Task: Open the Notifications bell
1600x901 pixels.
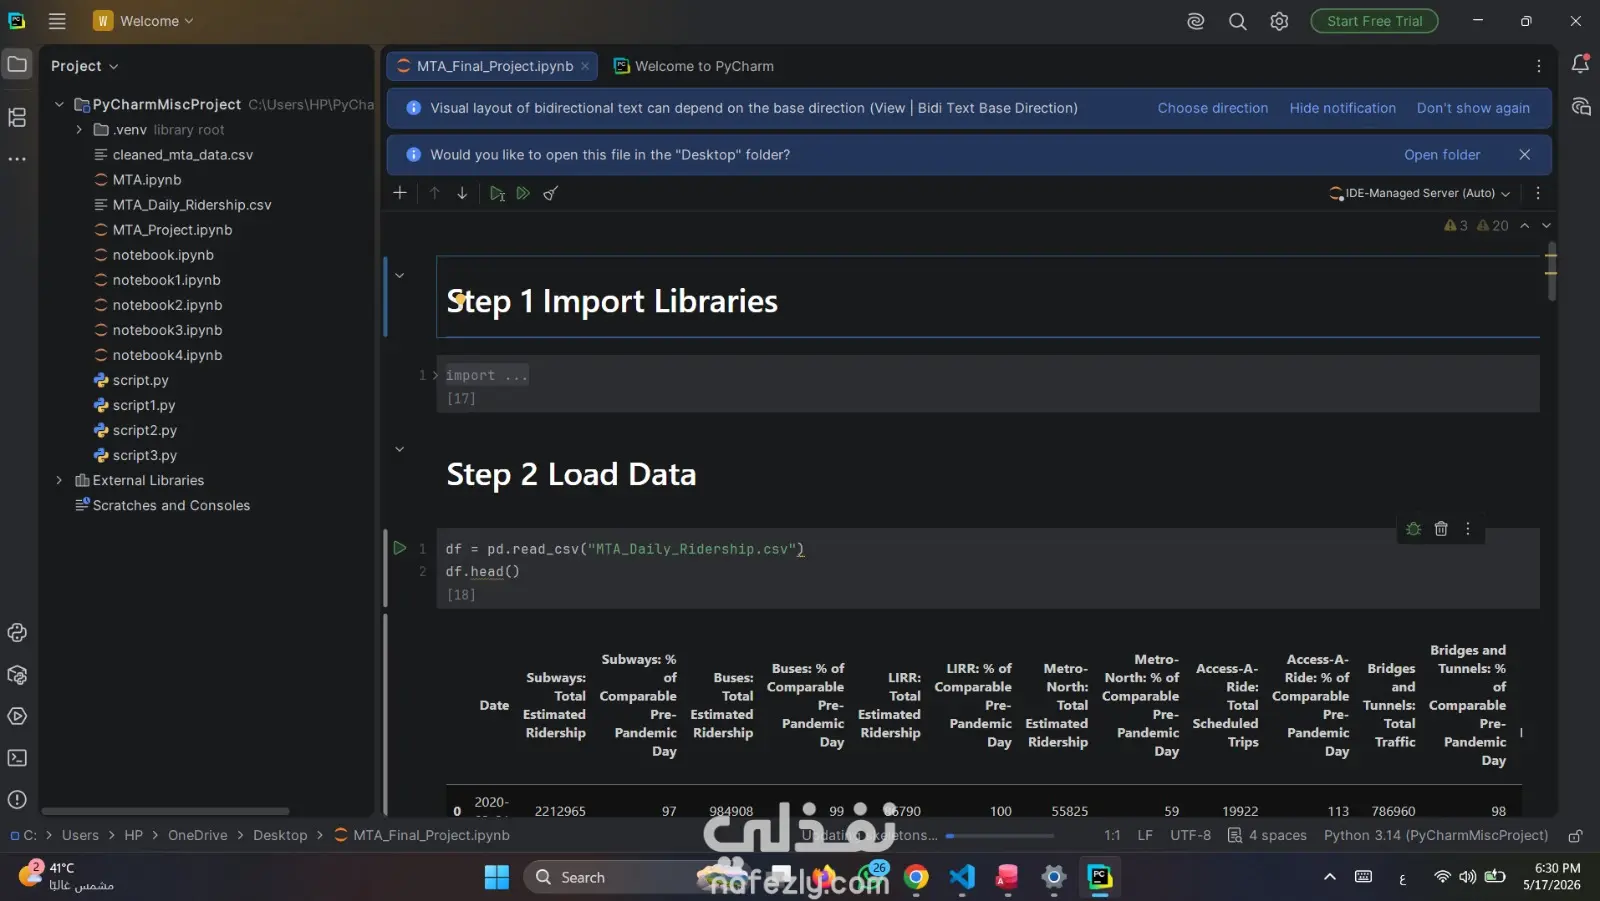Action: [1580, 65]
